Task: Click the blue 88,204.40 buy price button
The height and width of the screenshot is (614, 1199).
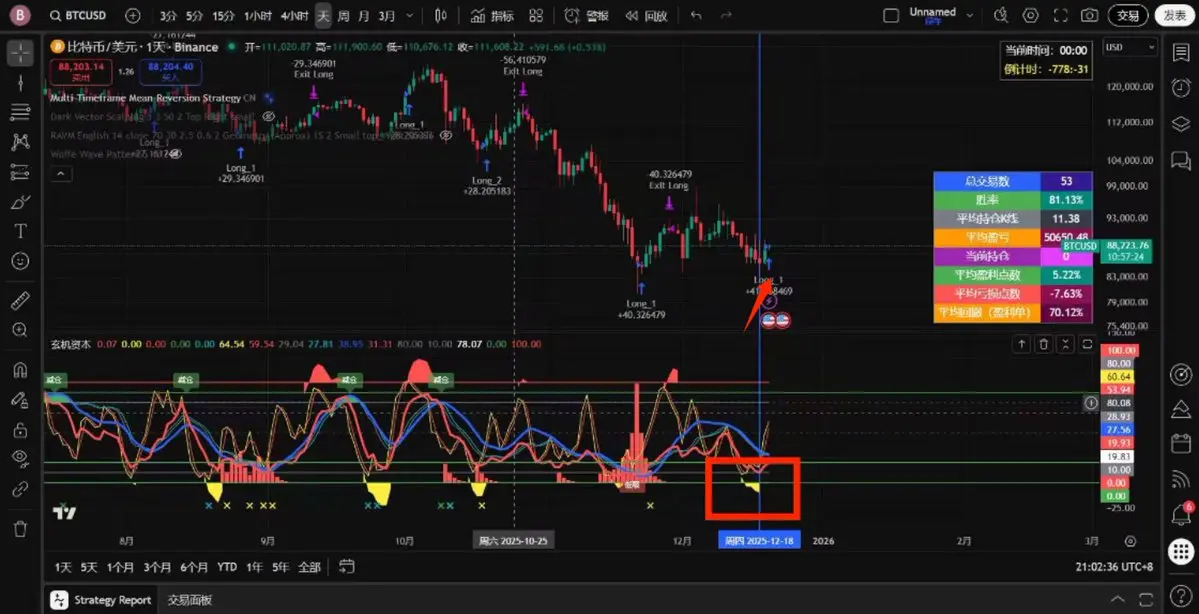Action: [171, 72]
